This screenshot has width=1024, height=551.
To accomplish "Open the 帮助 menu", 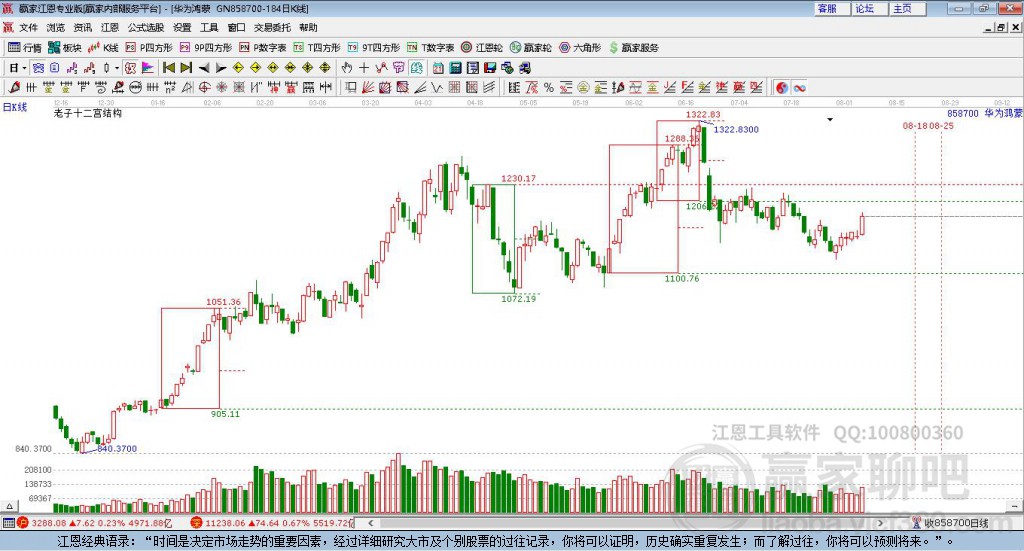I will [308, 27].
